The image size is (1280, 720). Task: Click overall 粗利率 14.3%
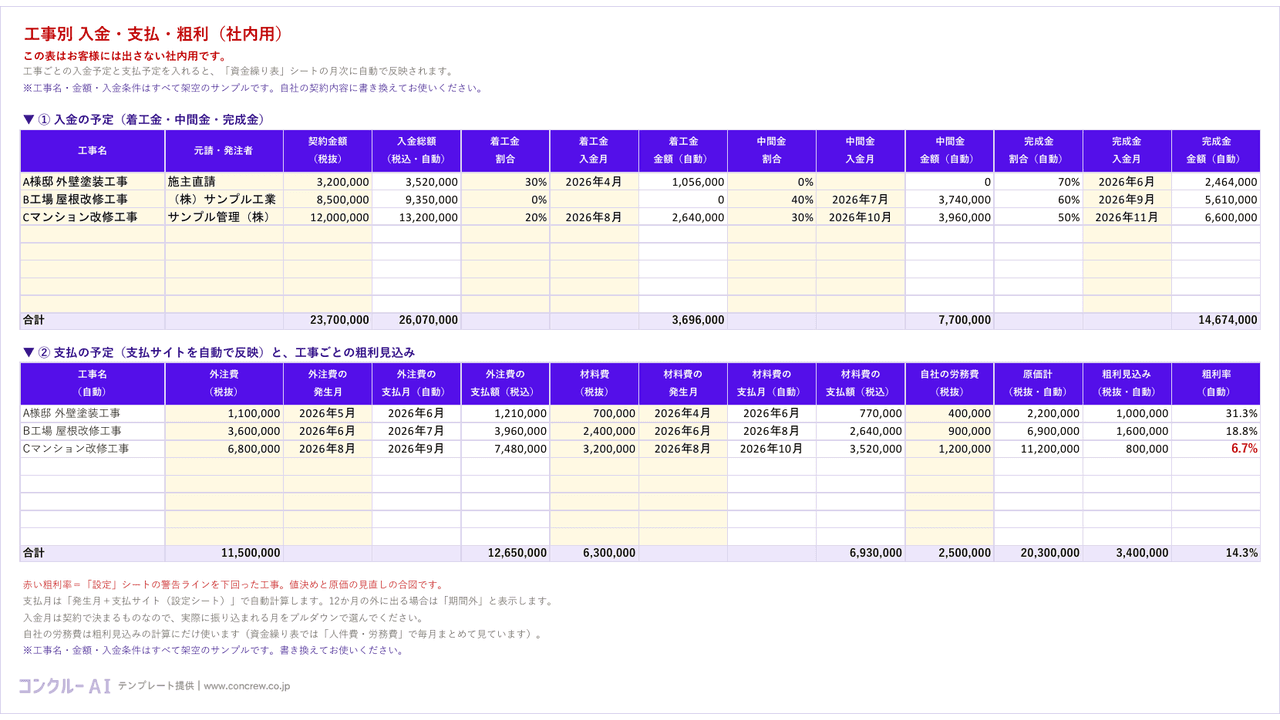tap(1216, 553)
